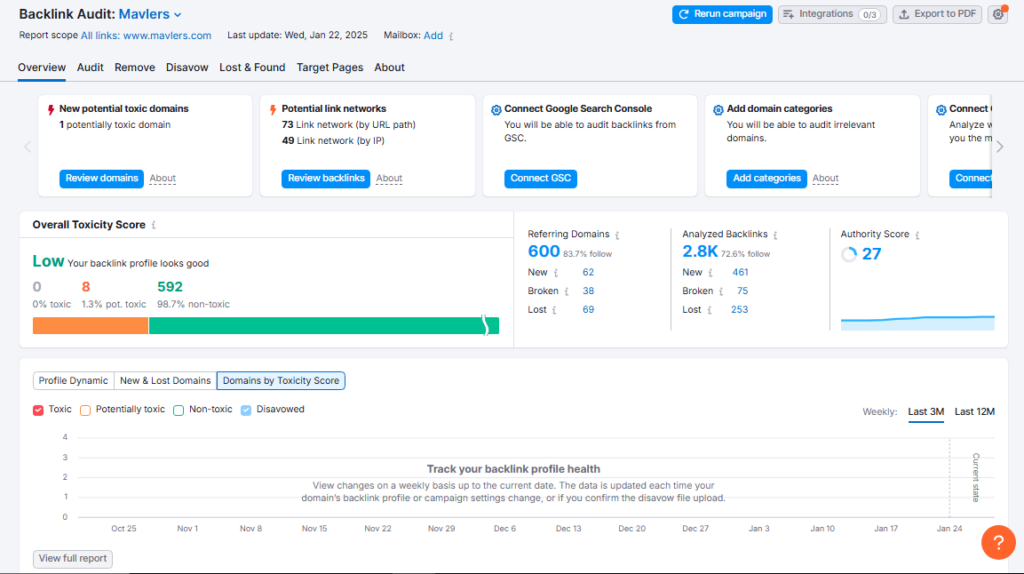Click the Mailbox Add link

pos(433,35)
